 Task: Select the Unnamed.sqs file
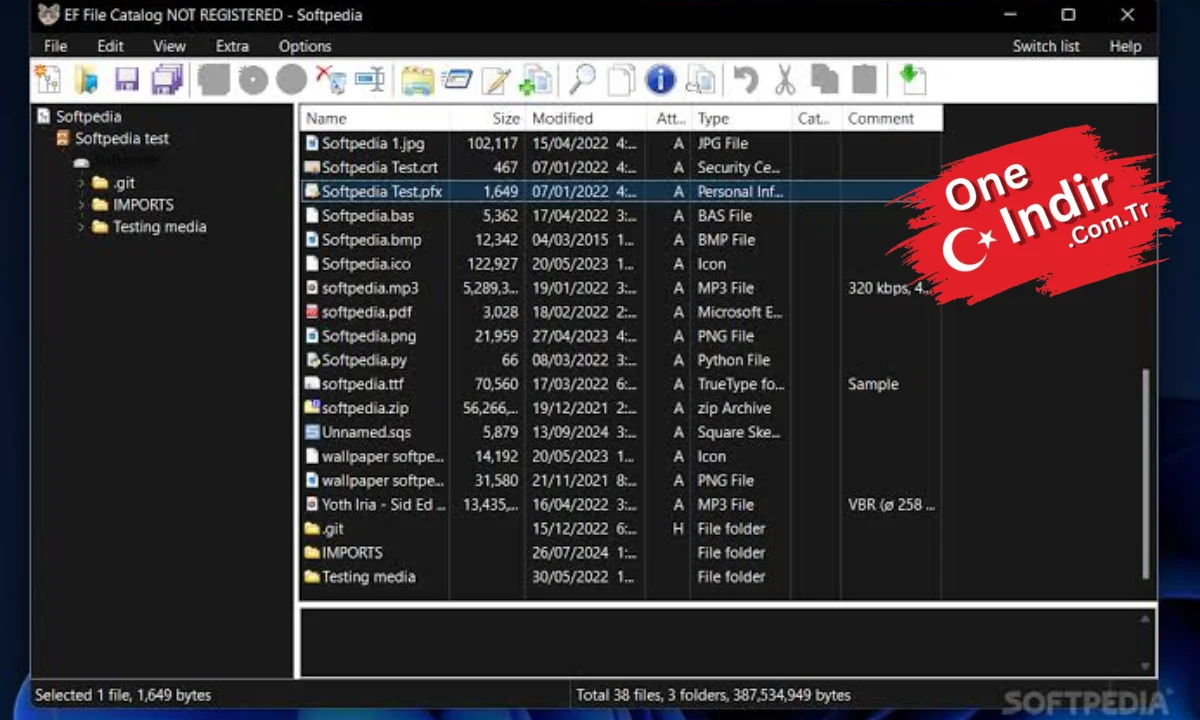(620, 432)
